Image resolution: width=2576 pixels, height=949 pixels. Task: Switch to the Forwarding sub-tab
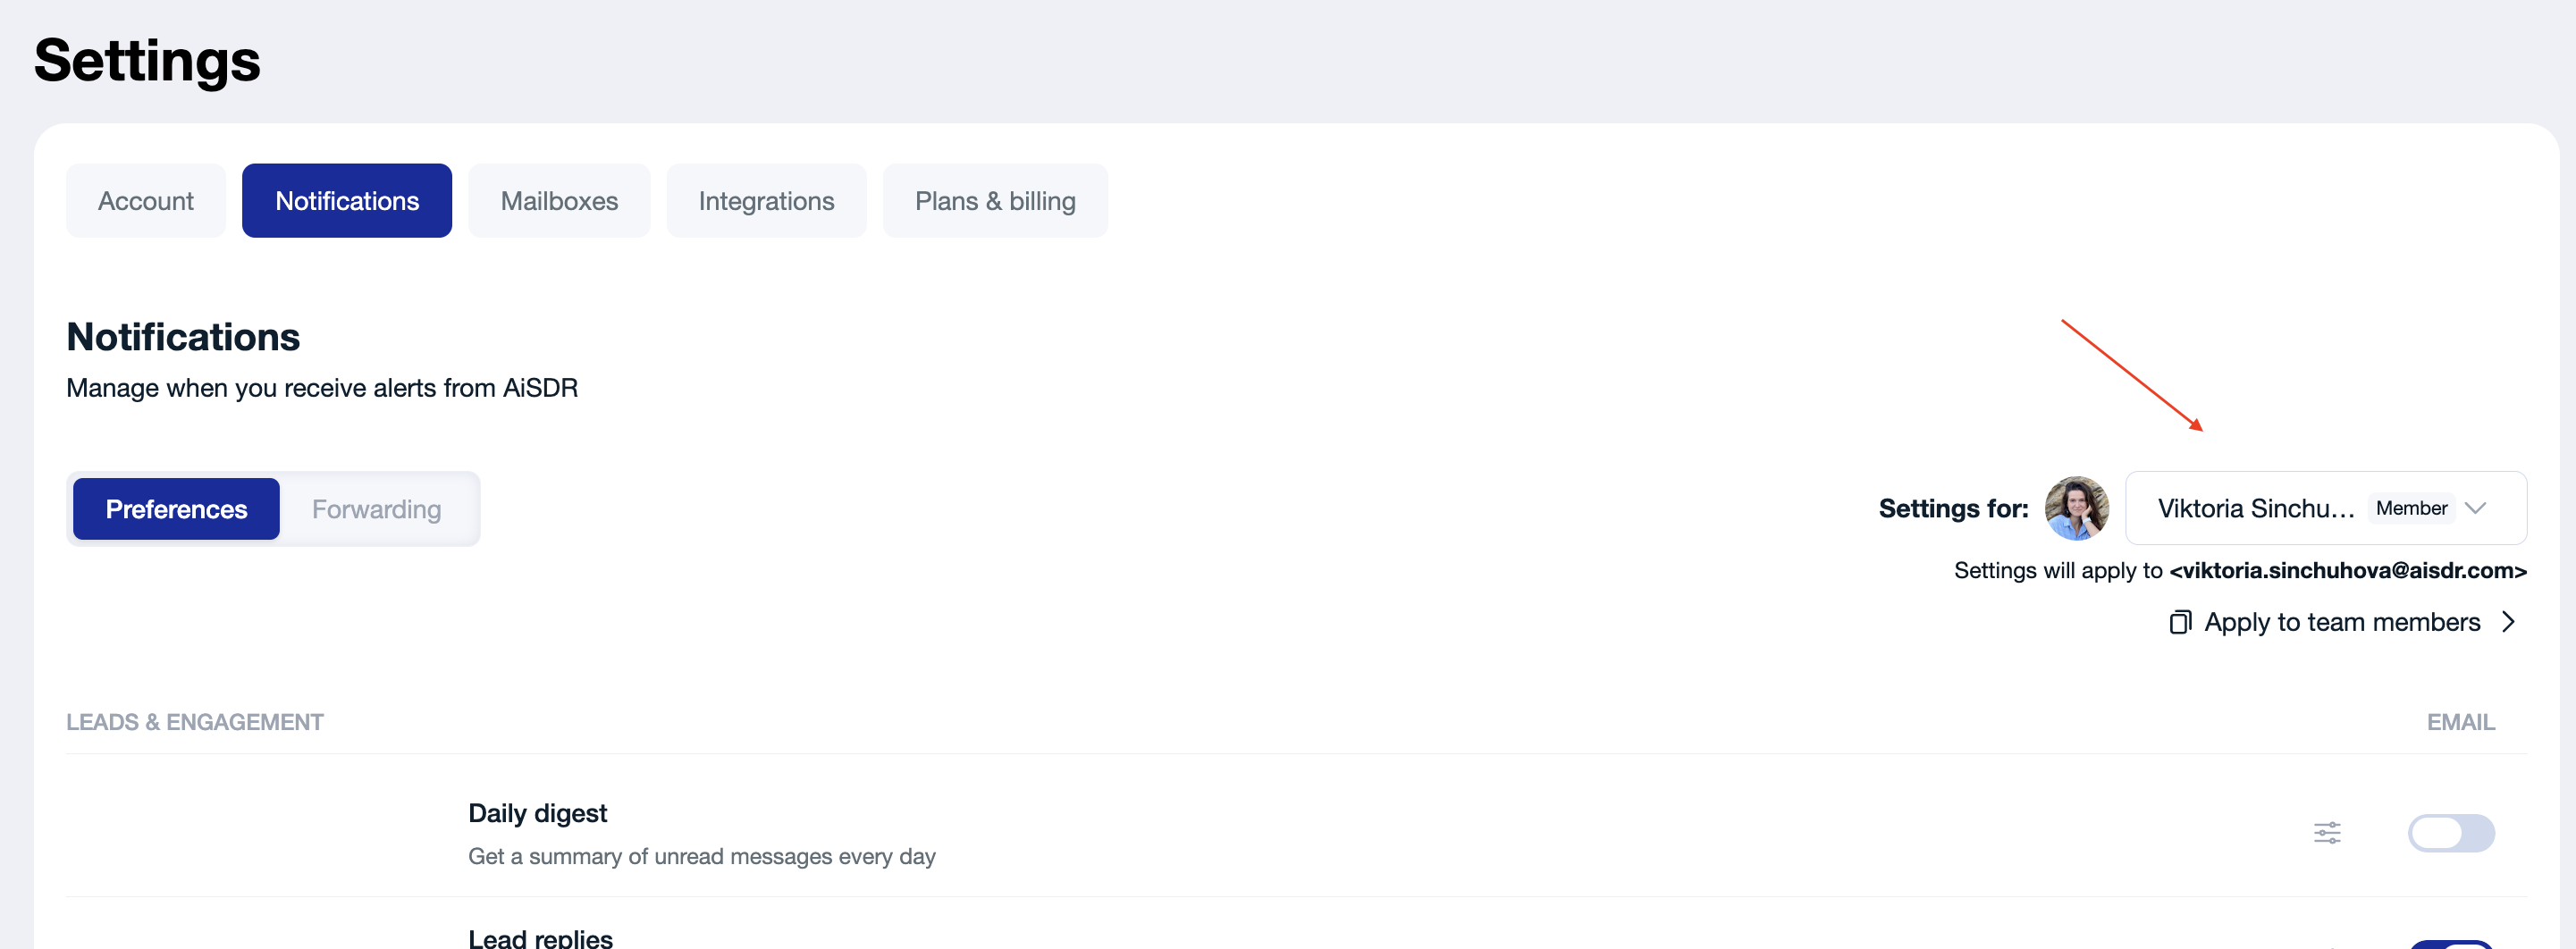pyautogui.click(x=376, y=509)
